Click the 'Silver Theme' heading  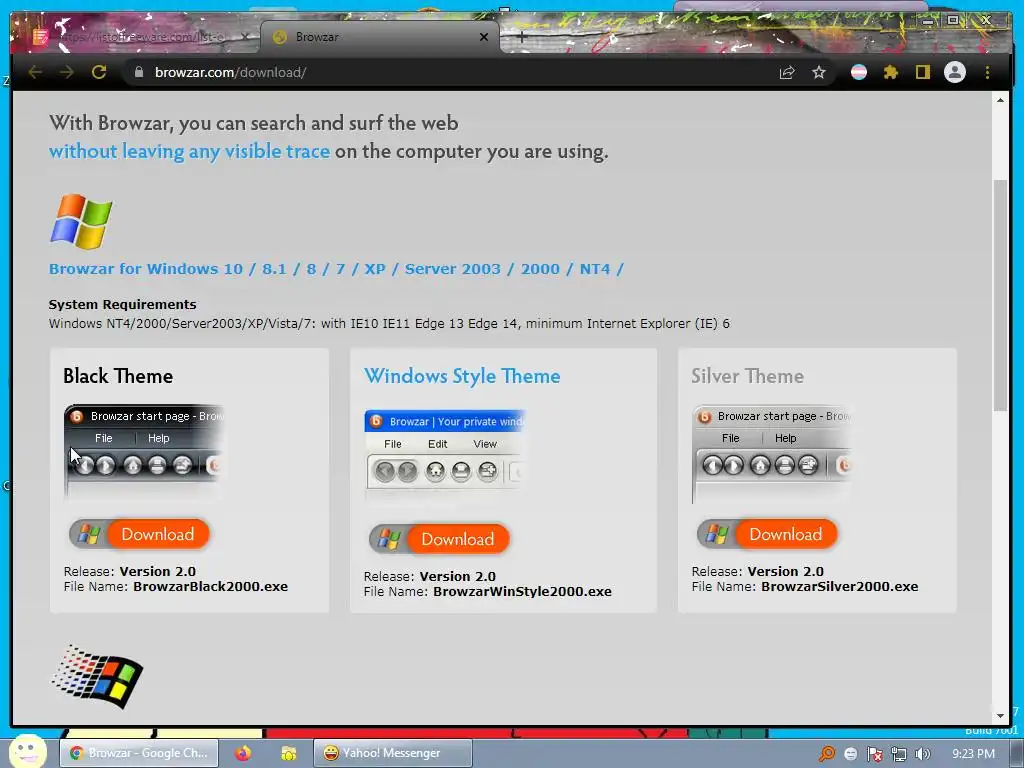pos(748,376)
